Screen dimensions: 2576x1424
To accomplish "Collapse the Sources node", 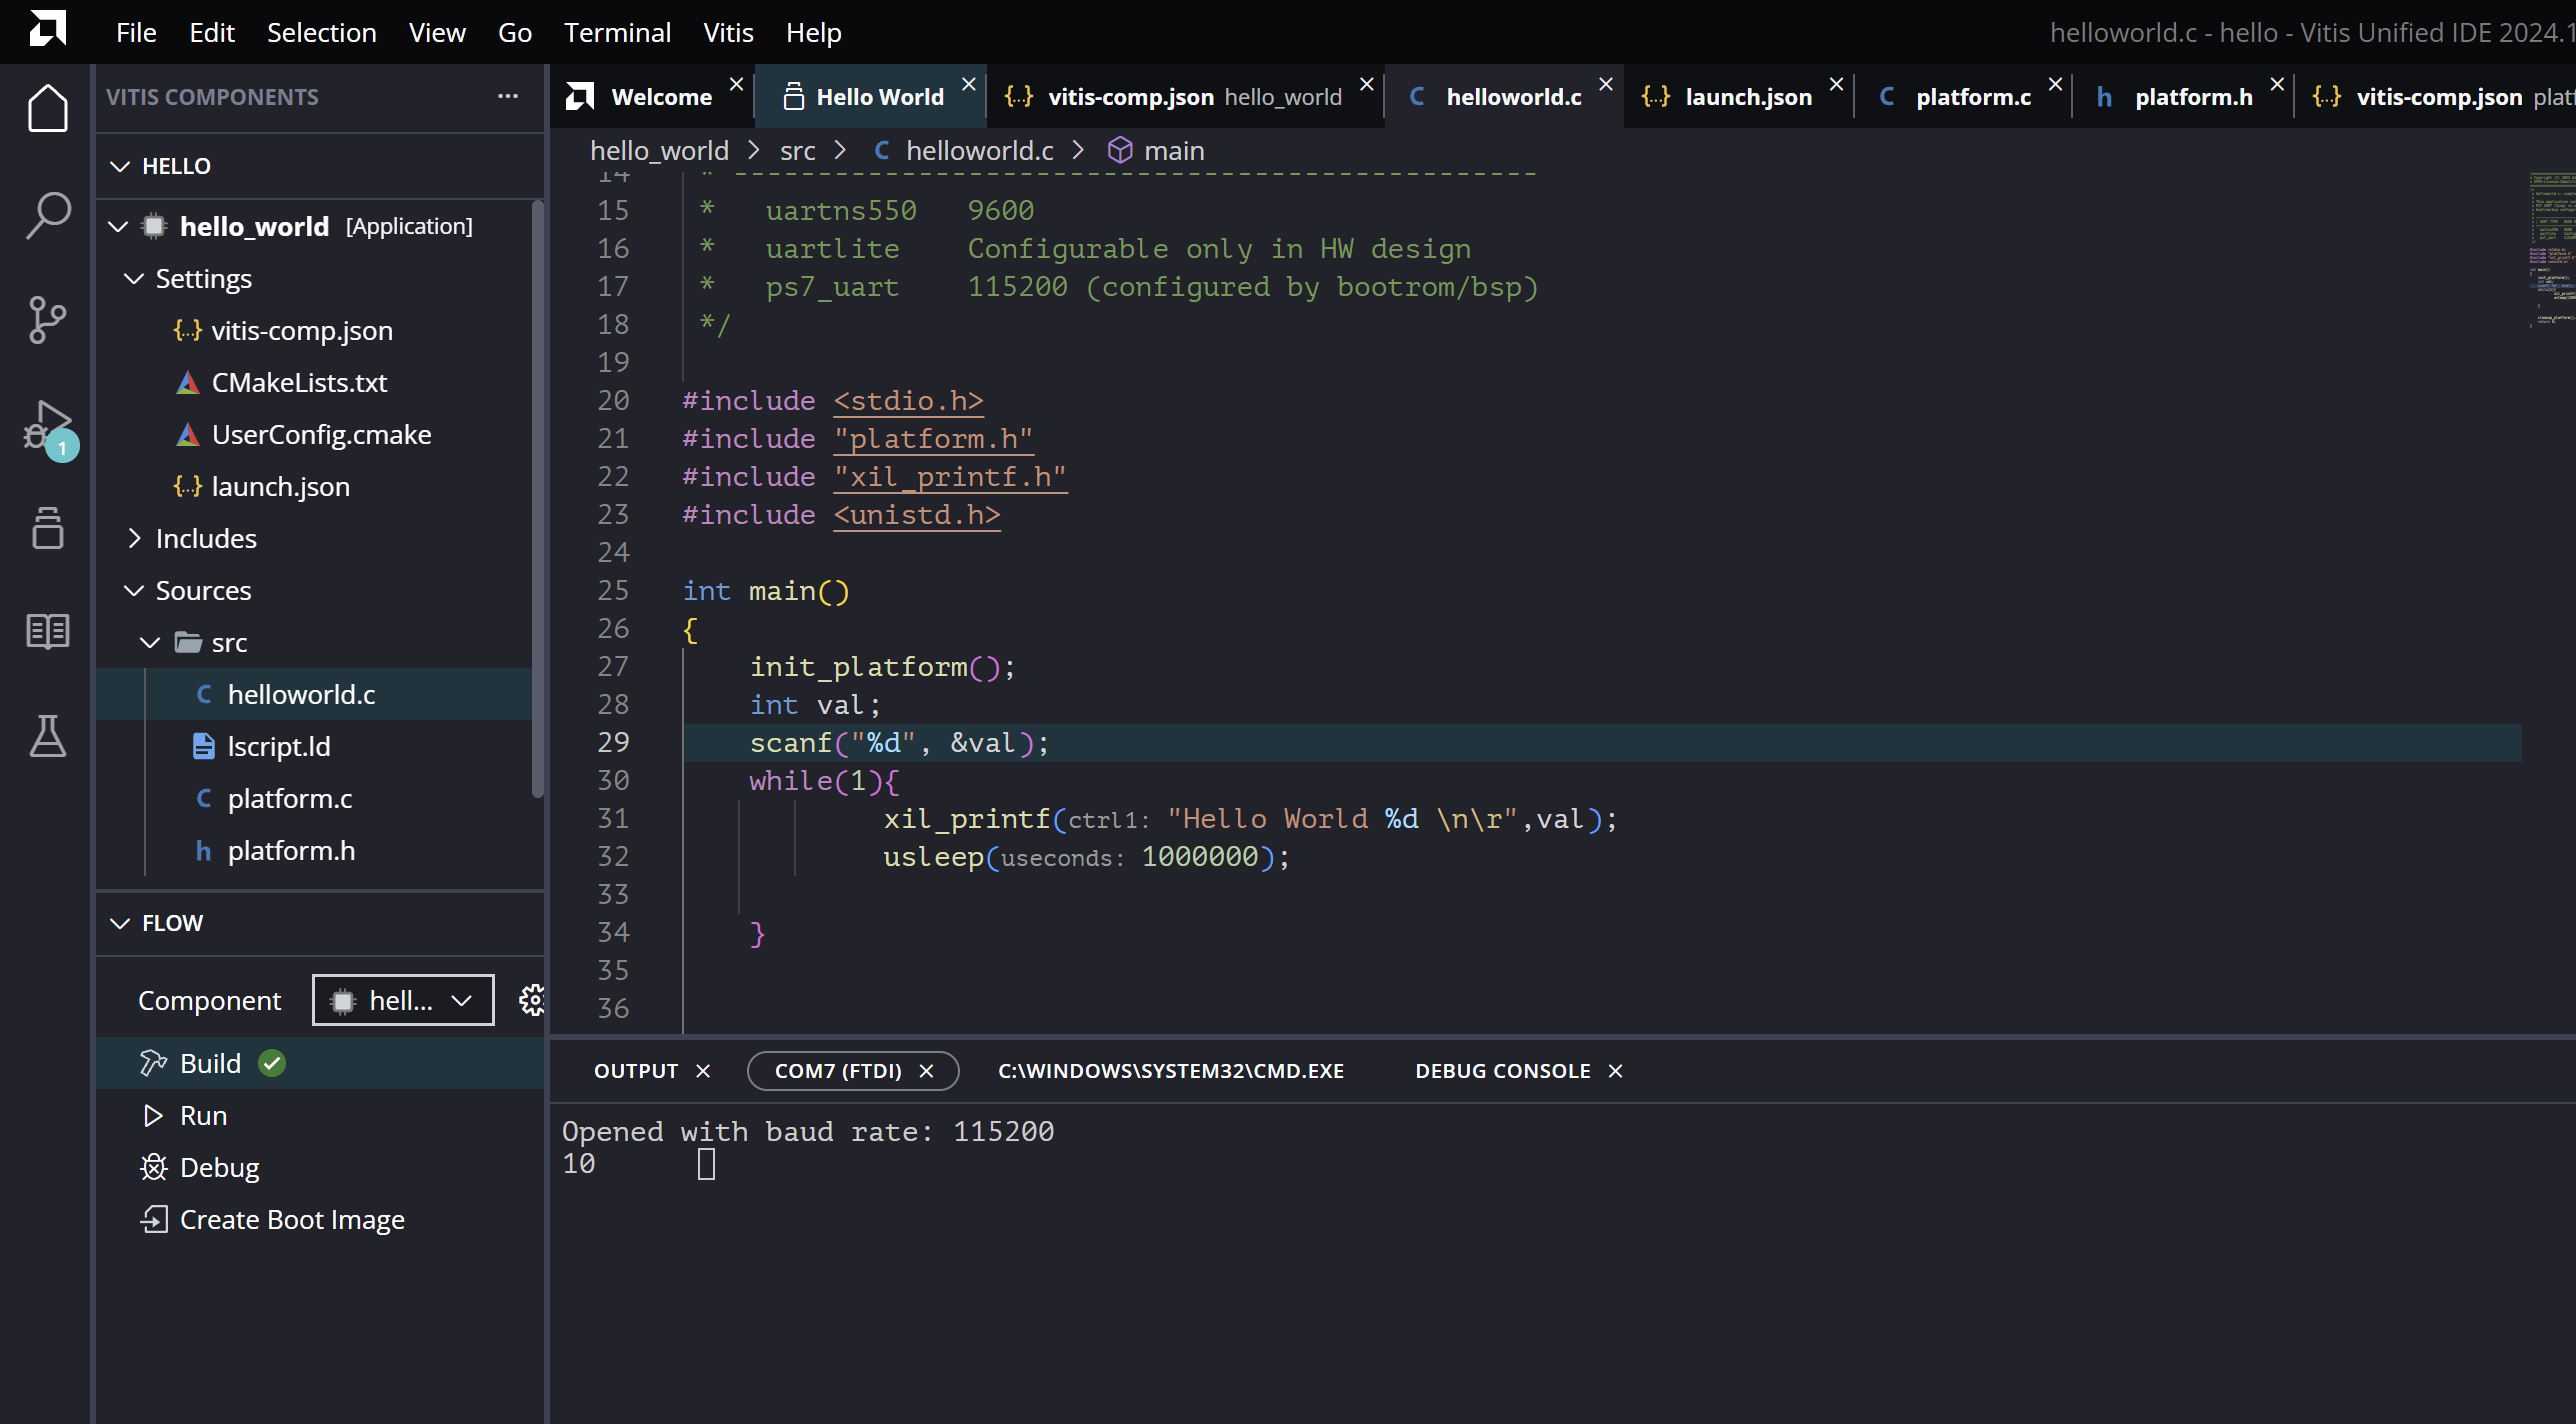I will click(x=133, y=590).
